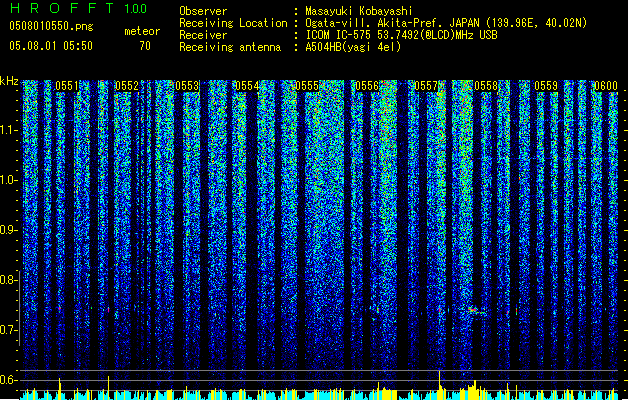Viewport: 629px width, 400px height.
Task: Click the meteor count value 70
Action: (145, 46)
